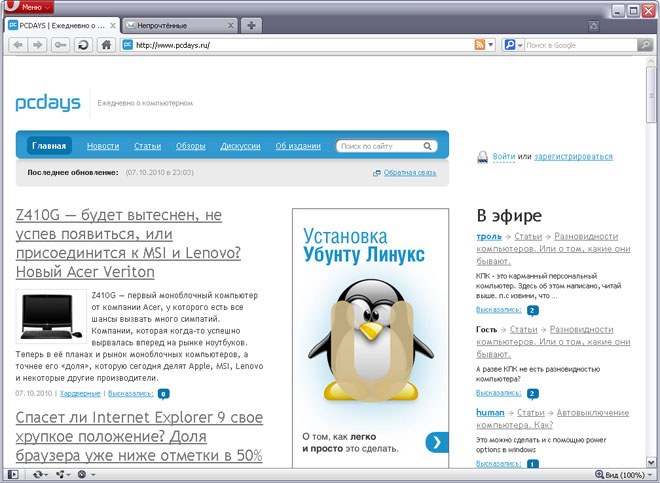This screenshot has height=483, width=660.
Task: Open the search engine selector dropdown
Action: 514,45
